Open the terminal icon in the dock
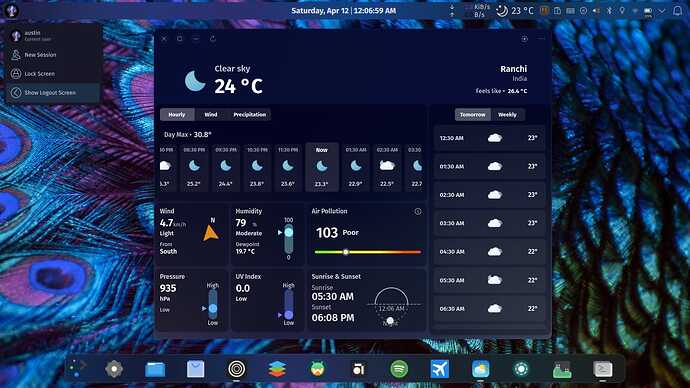 point(602,369)
